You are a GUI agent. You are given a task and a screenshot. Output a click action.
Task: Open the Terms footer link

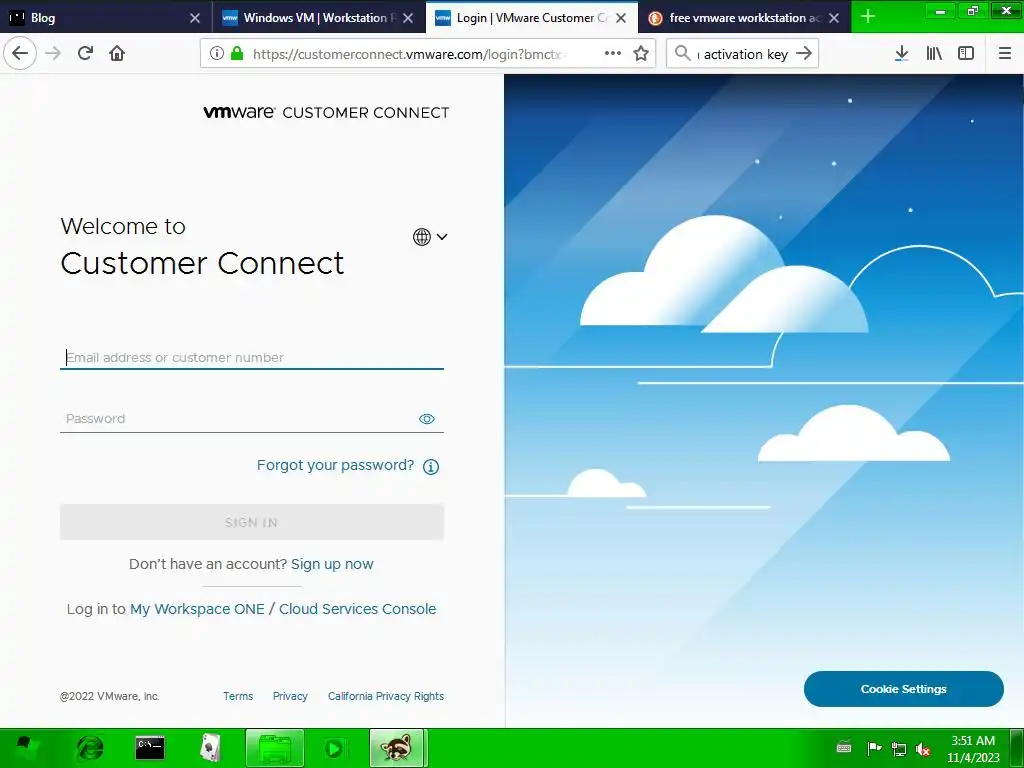238,696
